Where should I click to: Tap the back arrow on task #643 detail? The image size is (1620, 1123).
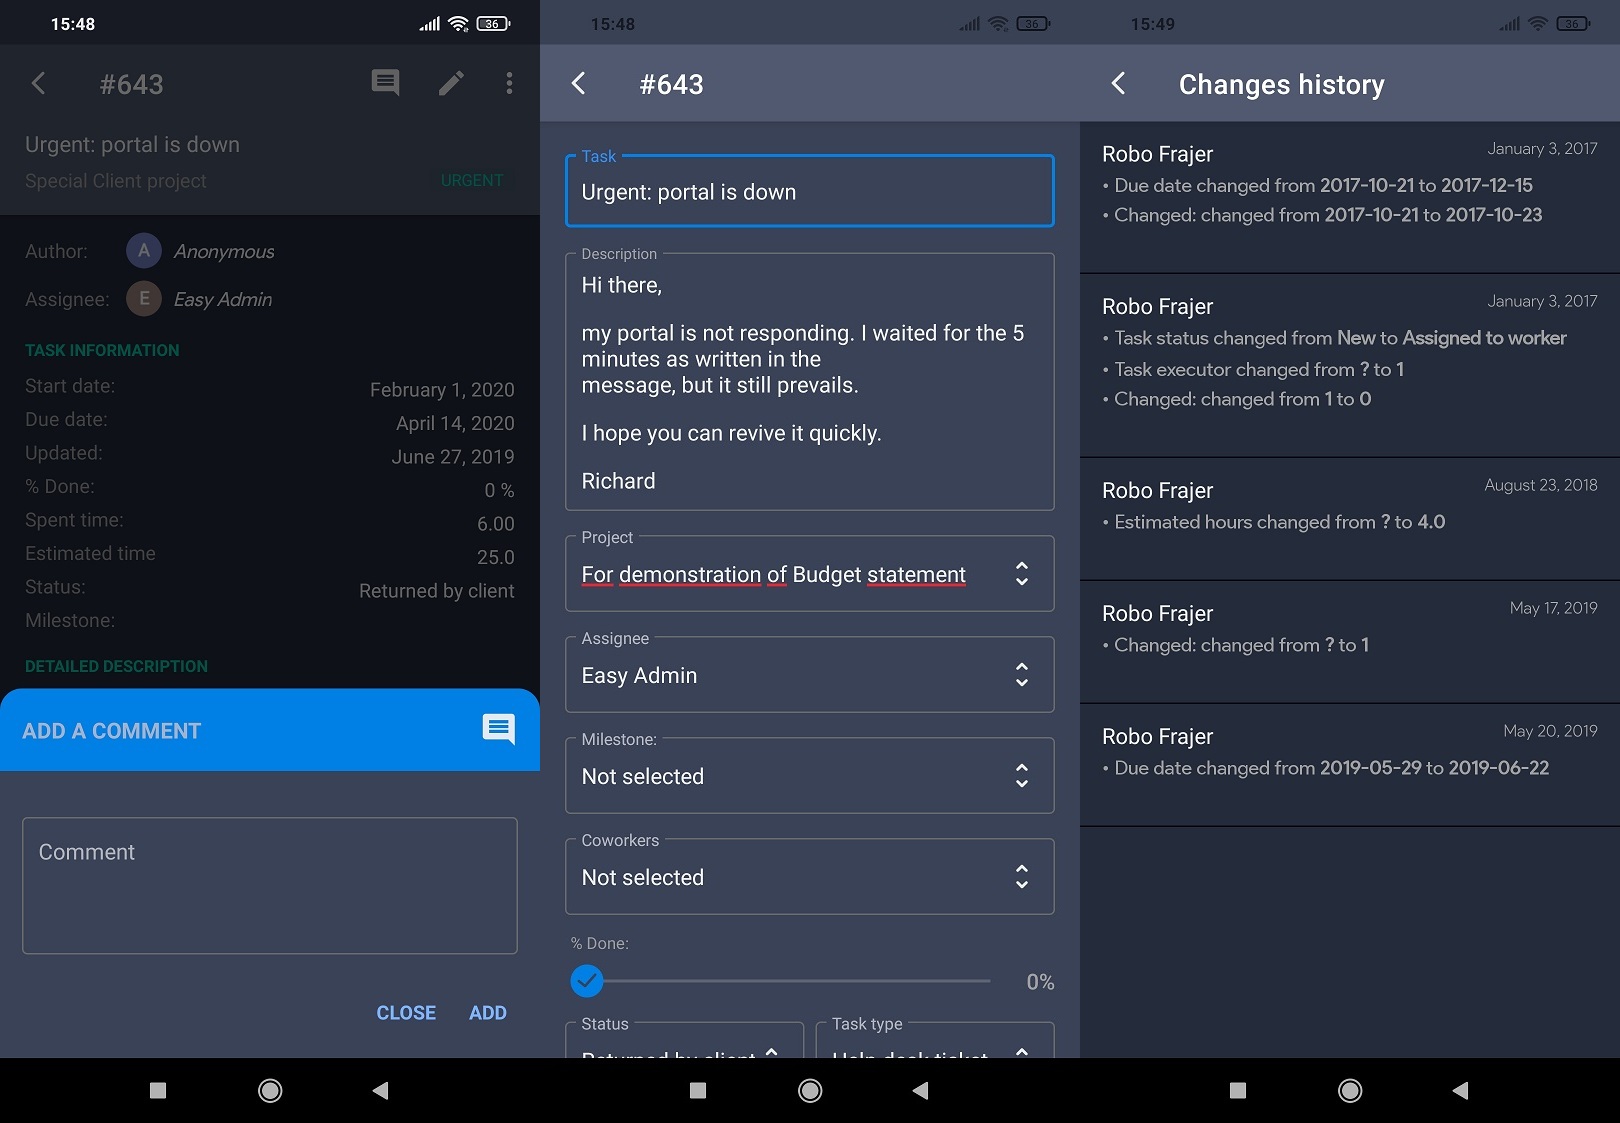pos(38,84)
